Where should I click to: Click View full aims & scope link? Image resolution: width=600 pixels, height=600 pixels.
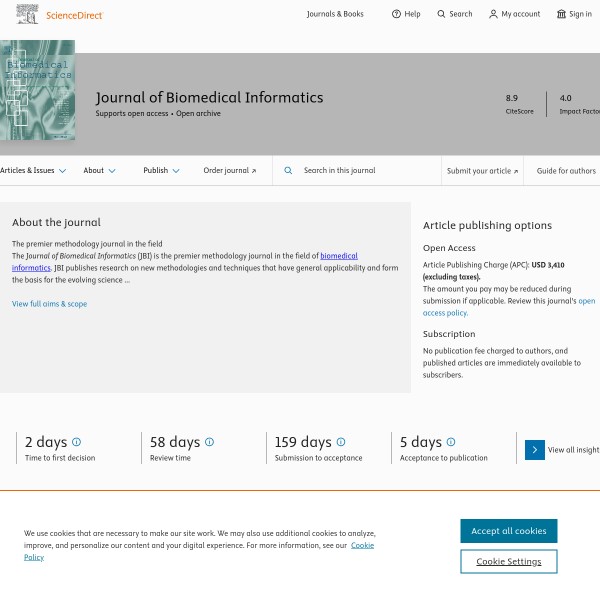tap(49, 304)
